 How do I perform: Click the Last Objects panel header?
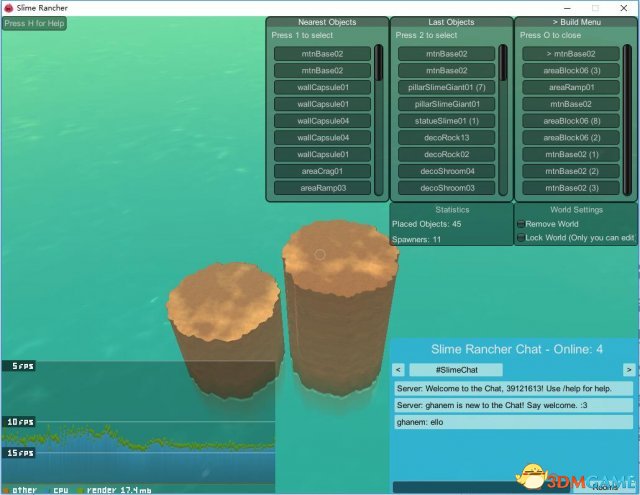coord(451,22)
